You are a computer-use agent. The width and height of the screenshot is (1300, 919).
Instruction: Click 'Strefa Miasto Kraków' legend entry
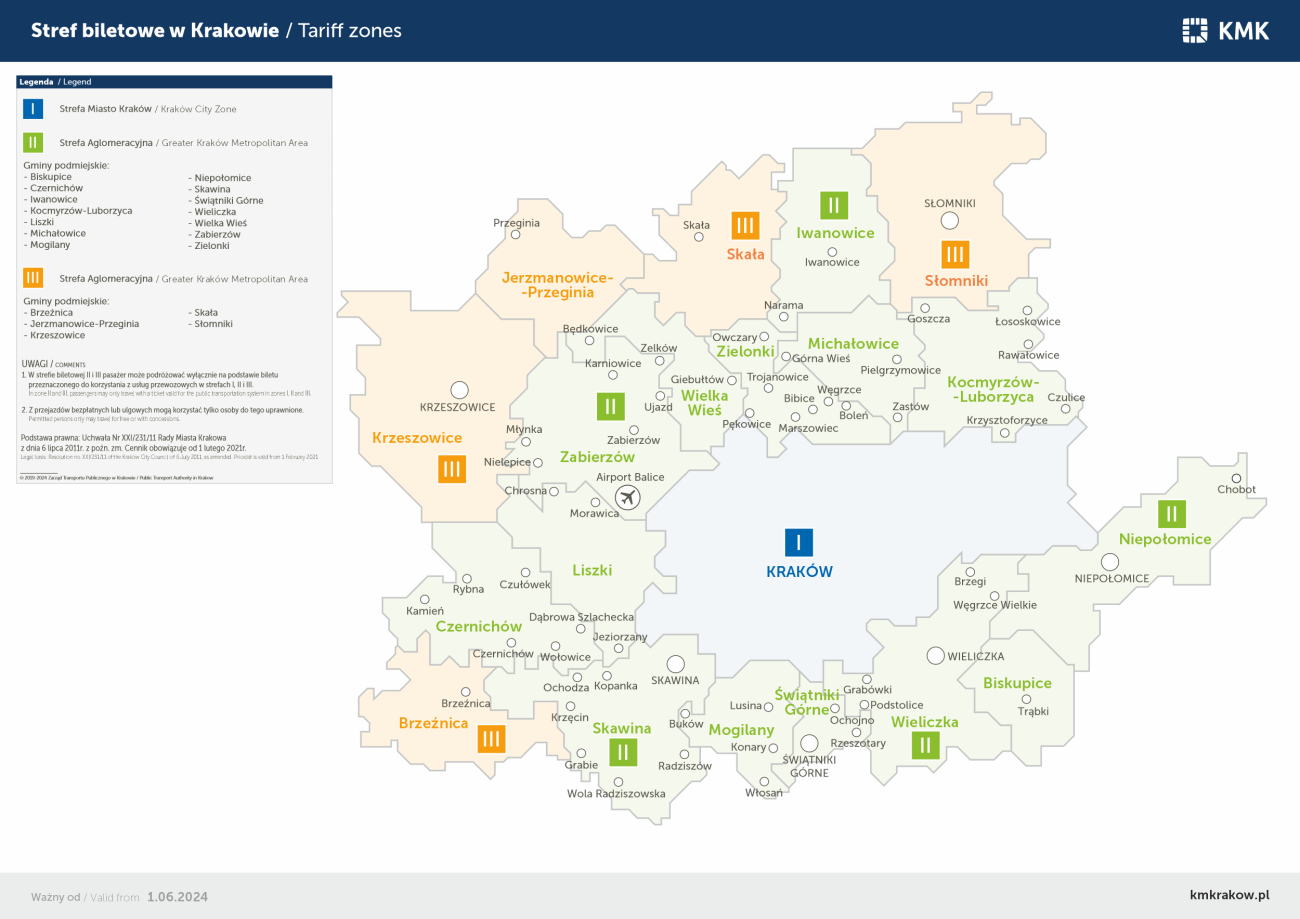[x=105, y=108]
